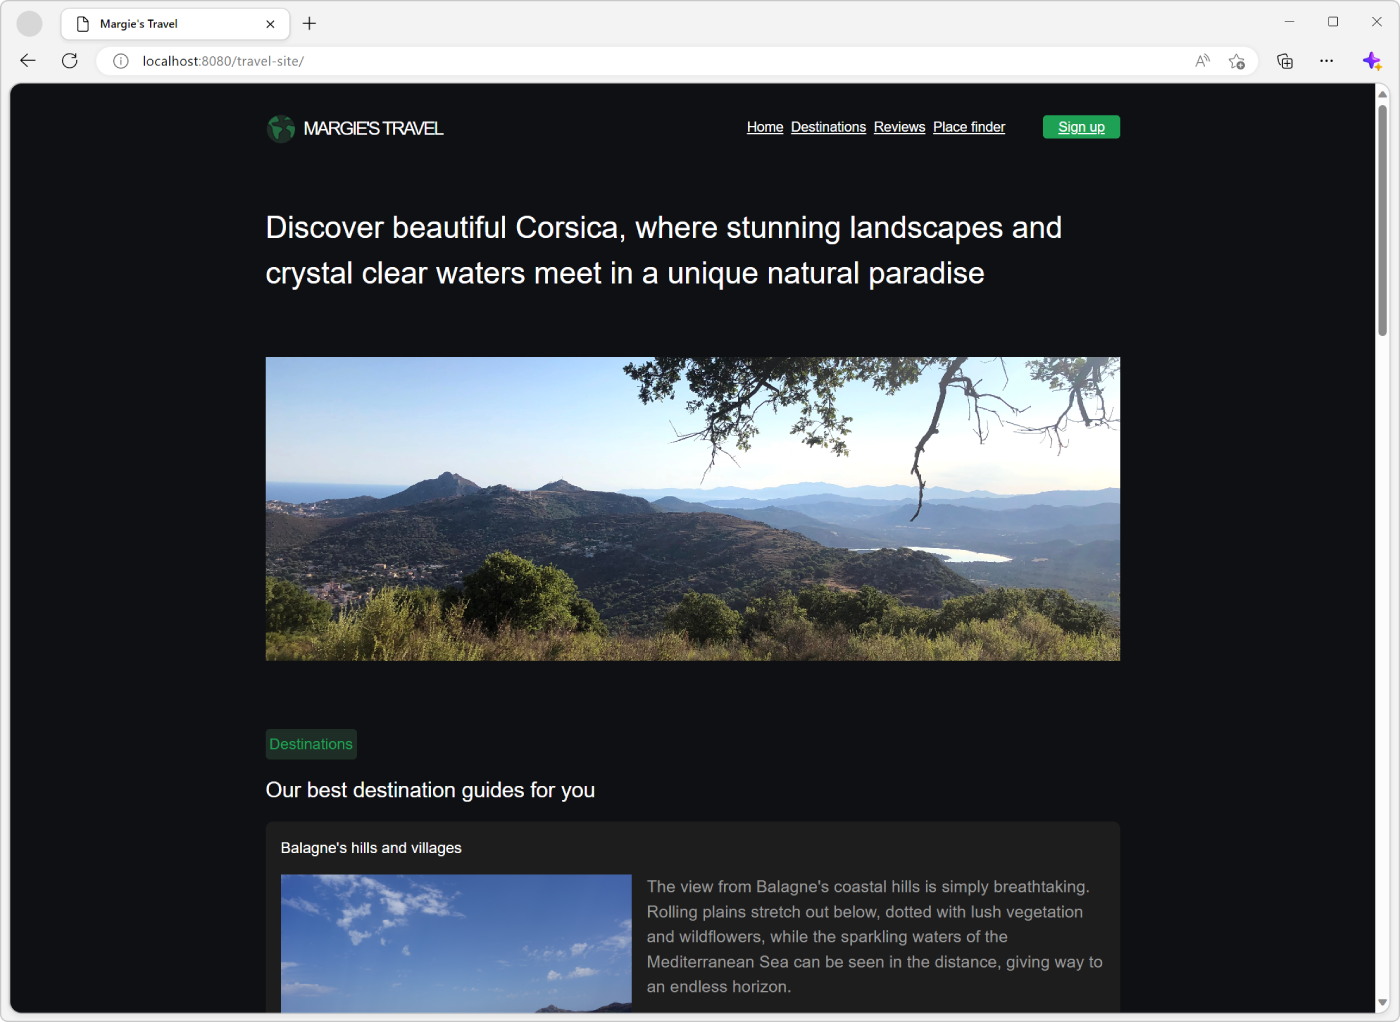Open the Place finder link
The image size is (1400, 1022).
tap(968, 127)
